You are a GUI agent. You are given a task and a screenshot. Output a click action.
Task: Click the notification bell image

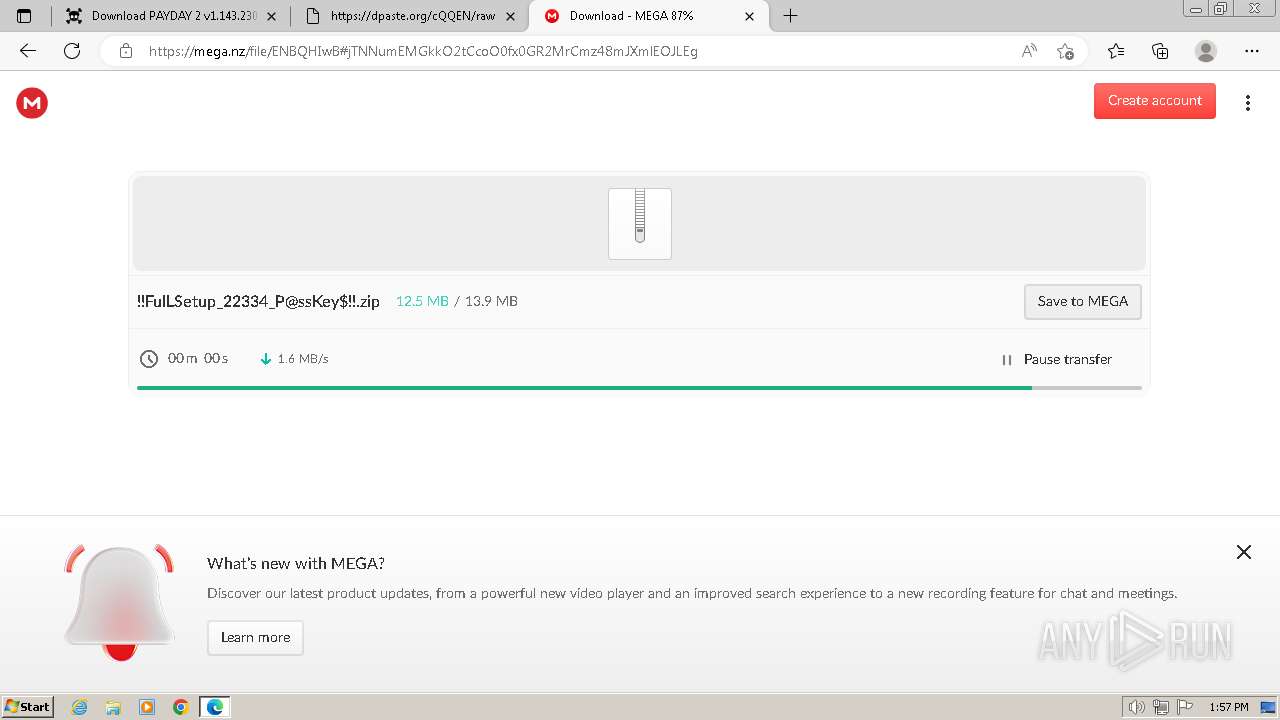119,602
